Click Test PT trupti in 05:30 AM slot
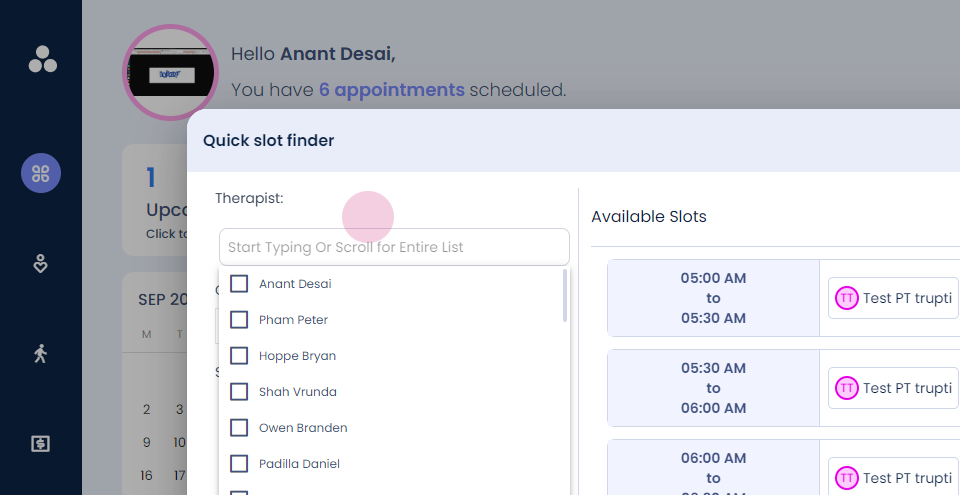The height and width of the screenshot is (495, 960). (893, 388)
